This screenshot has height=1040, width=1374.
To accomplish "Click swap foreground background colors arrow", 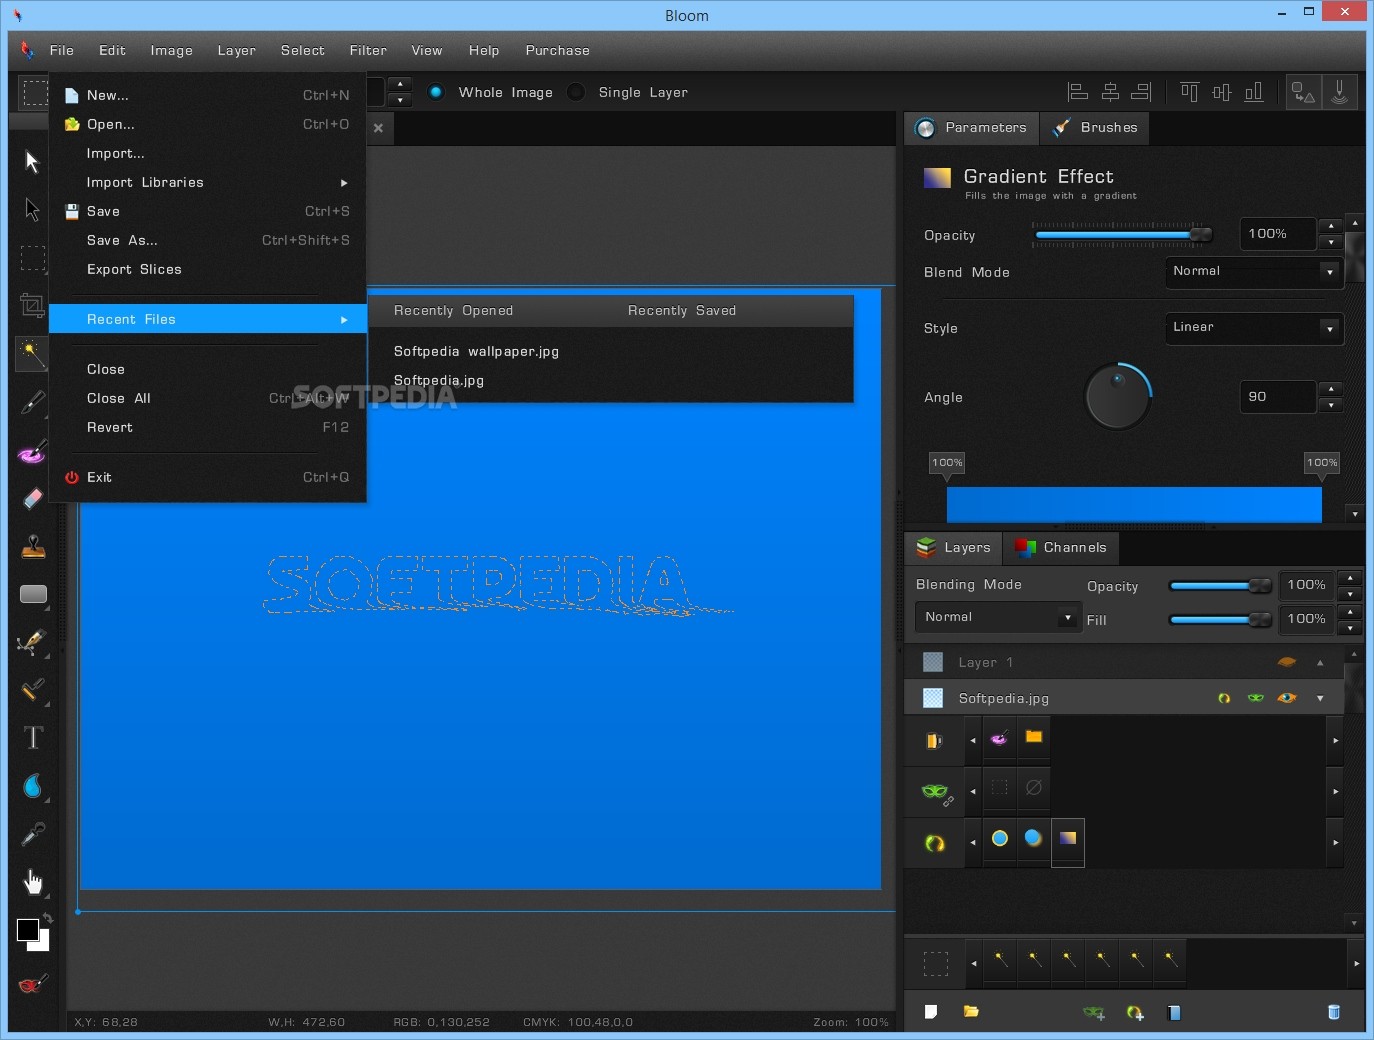I will [x=47, y=918].
